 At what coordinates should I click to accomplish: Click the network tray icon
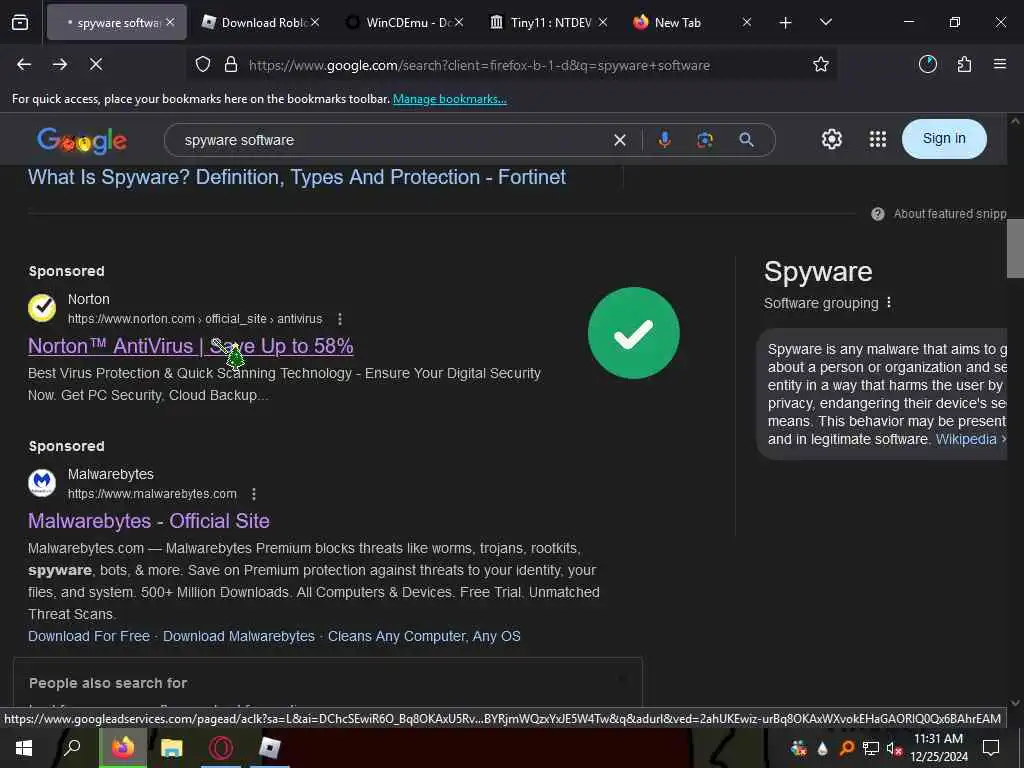(870, 748)
